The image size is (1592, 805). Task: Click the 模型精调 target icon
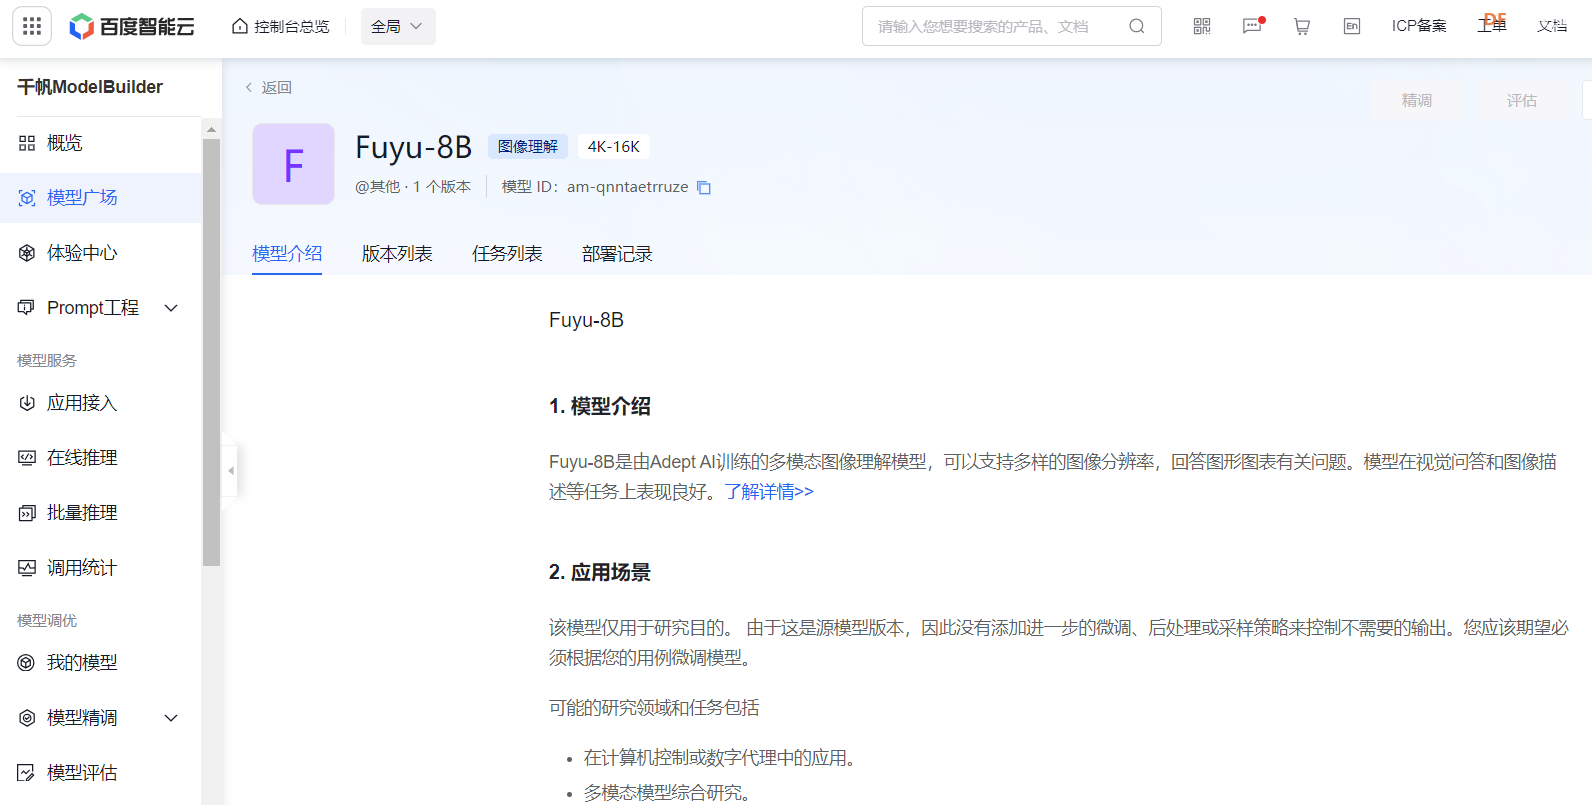click(27, 718)
